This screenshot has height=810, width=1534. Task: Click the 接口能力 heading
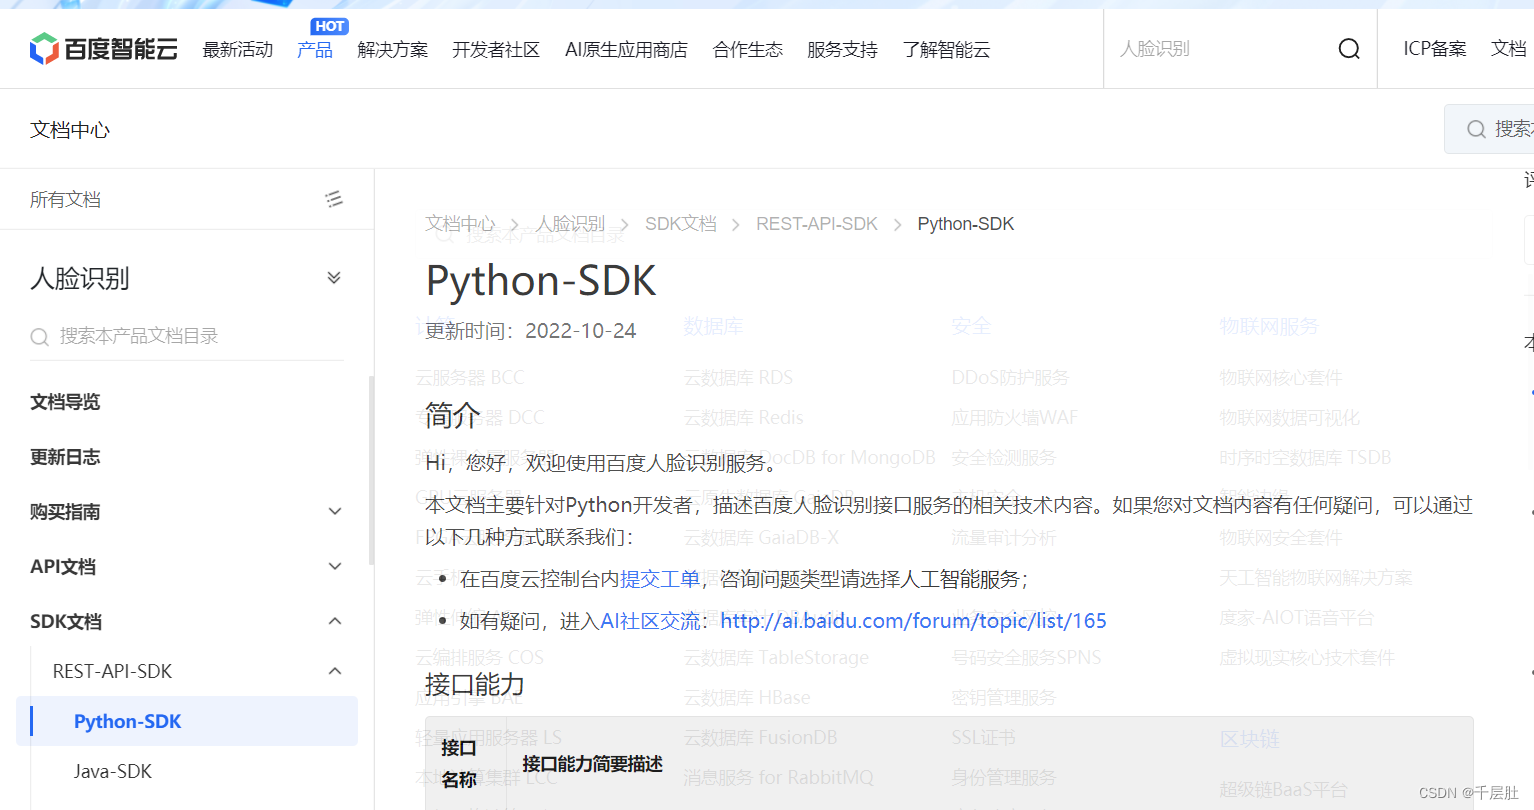point(475,685)
